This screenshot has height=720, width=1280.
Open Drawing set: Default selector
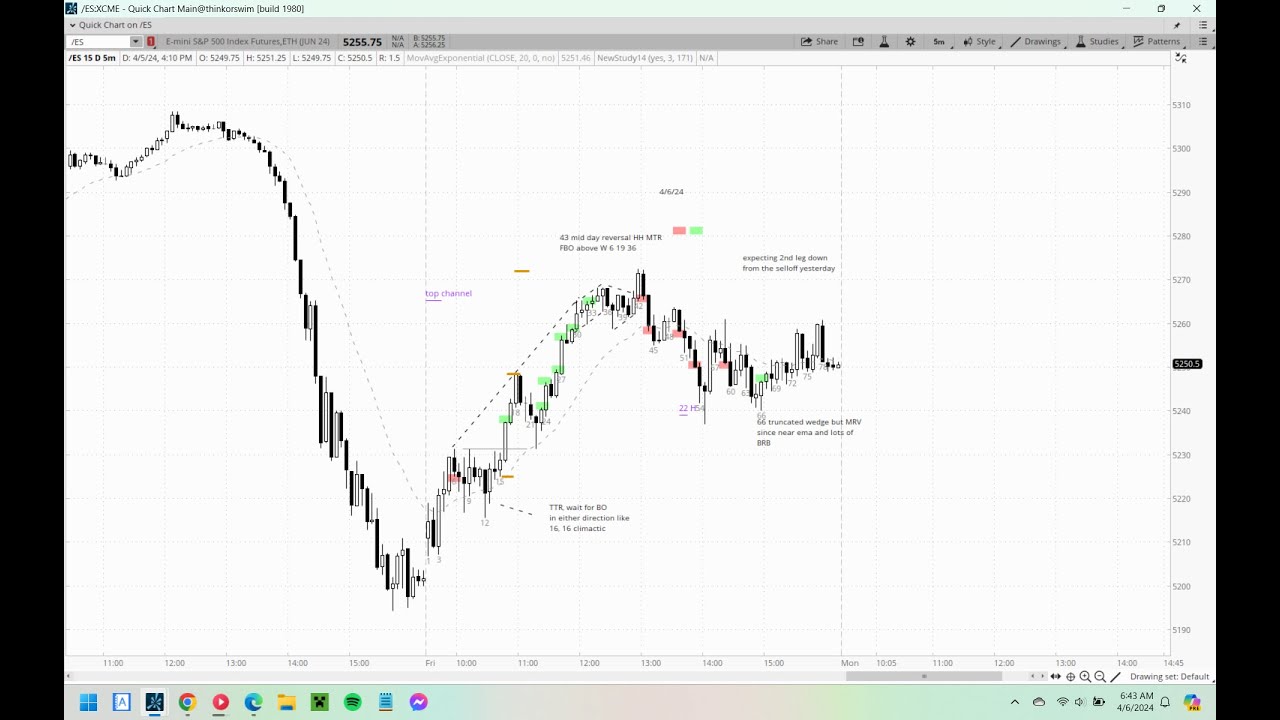tap(1169, 677)
